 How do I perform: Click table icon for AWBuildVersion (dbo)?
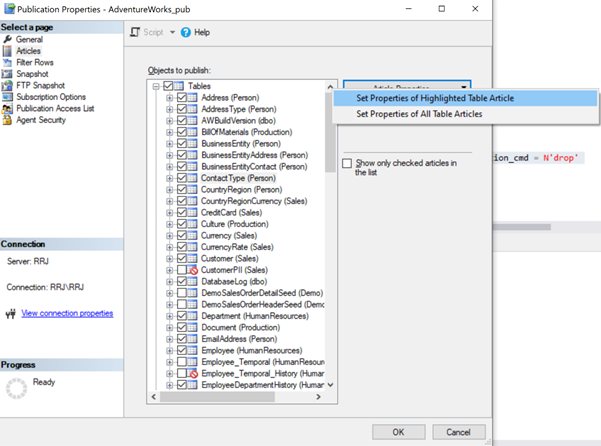[192, 121]
